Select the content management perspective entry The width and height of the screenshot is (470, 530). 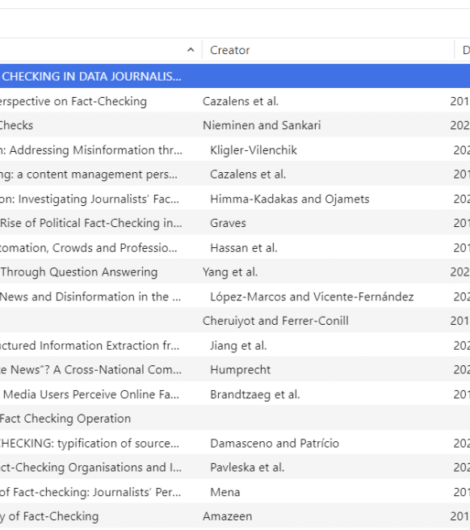(x=235, y=174)
